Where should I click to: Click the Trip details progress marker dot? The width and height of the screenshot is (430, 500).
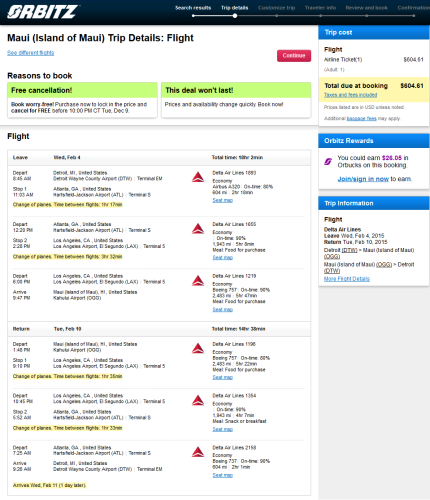235,16
